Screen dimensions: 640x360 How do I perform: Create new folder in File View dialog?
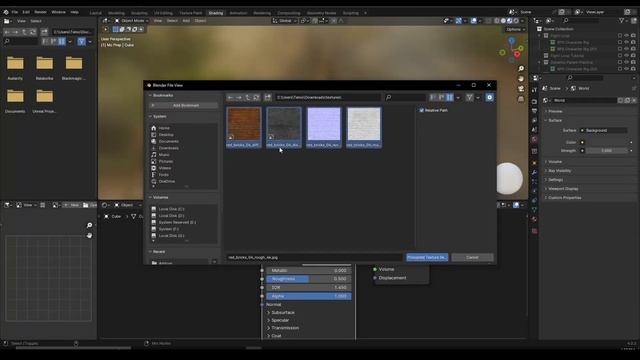[268, 98]
